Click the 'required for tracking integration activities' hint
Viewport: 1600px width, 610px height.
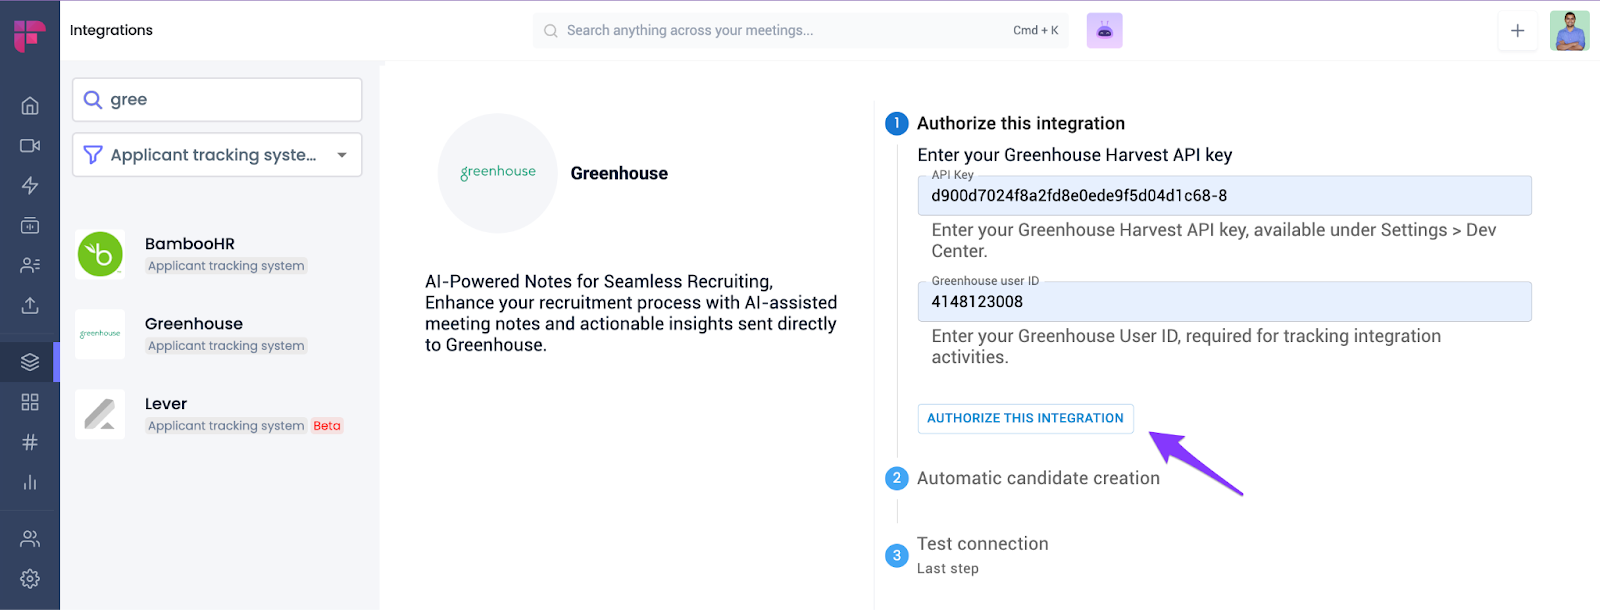(x=1186, y=346)
